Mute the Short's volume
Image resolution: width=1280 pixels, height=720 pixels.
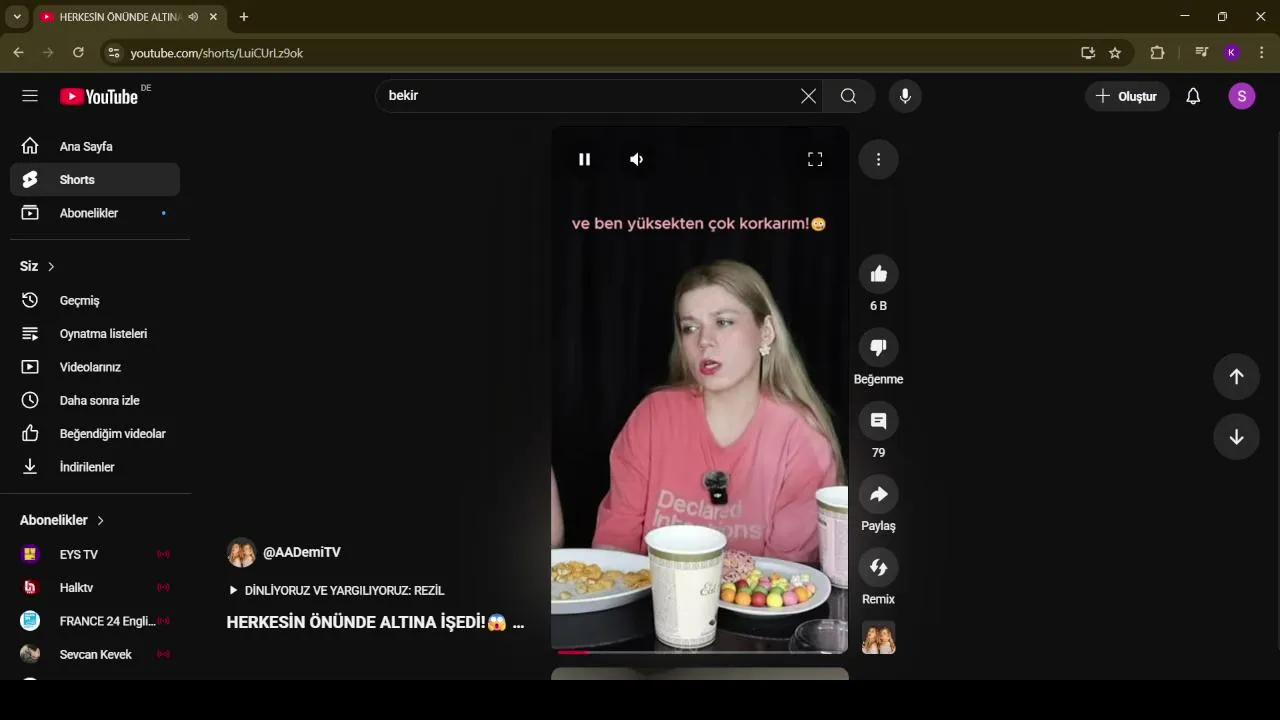pyautogui.click(x=636, y=159)
